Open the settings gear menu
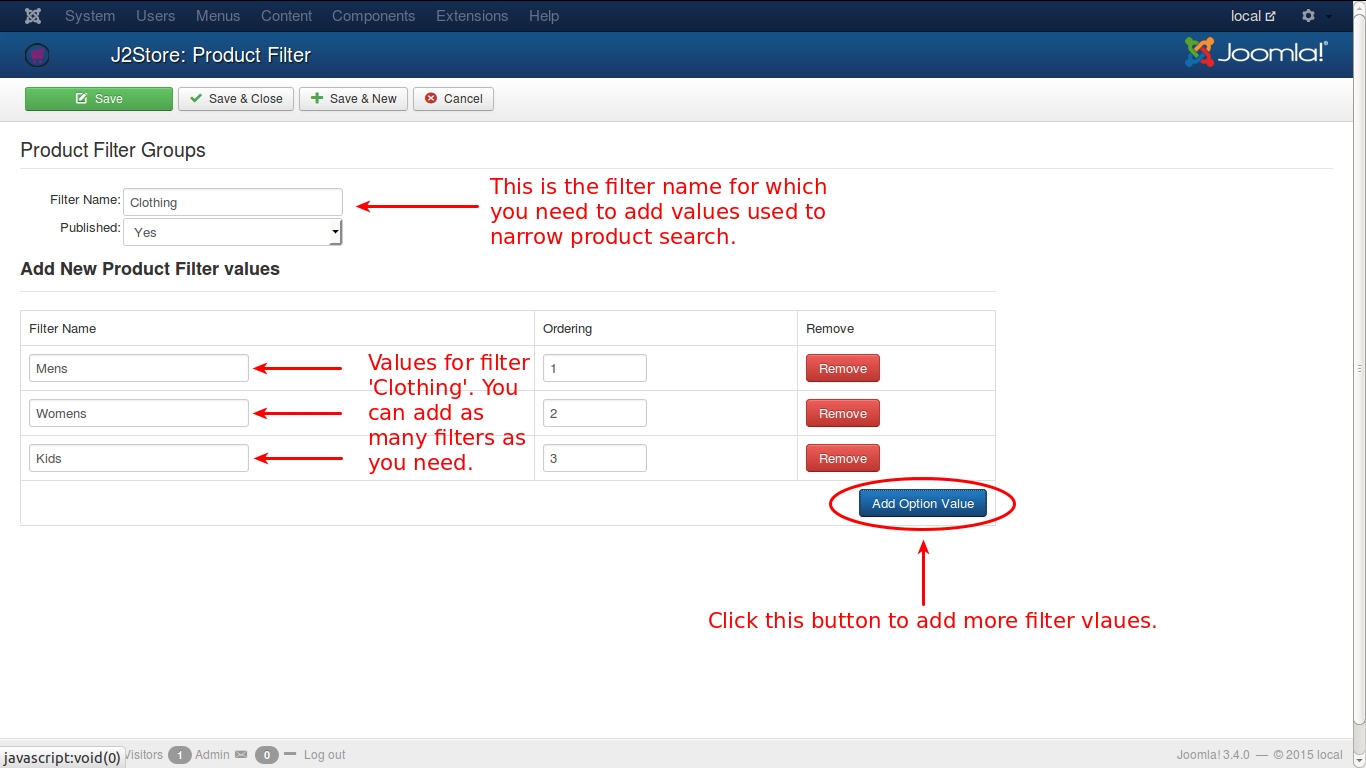Screen dimensions: 1366x768 1308,16
